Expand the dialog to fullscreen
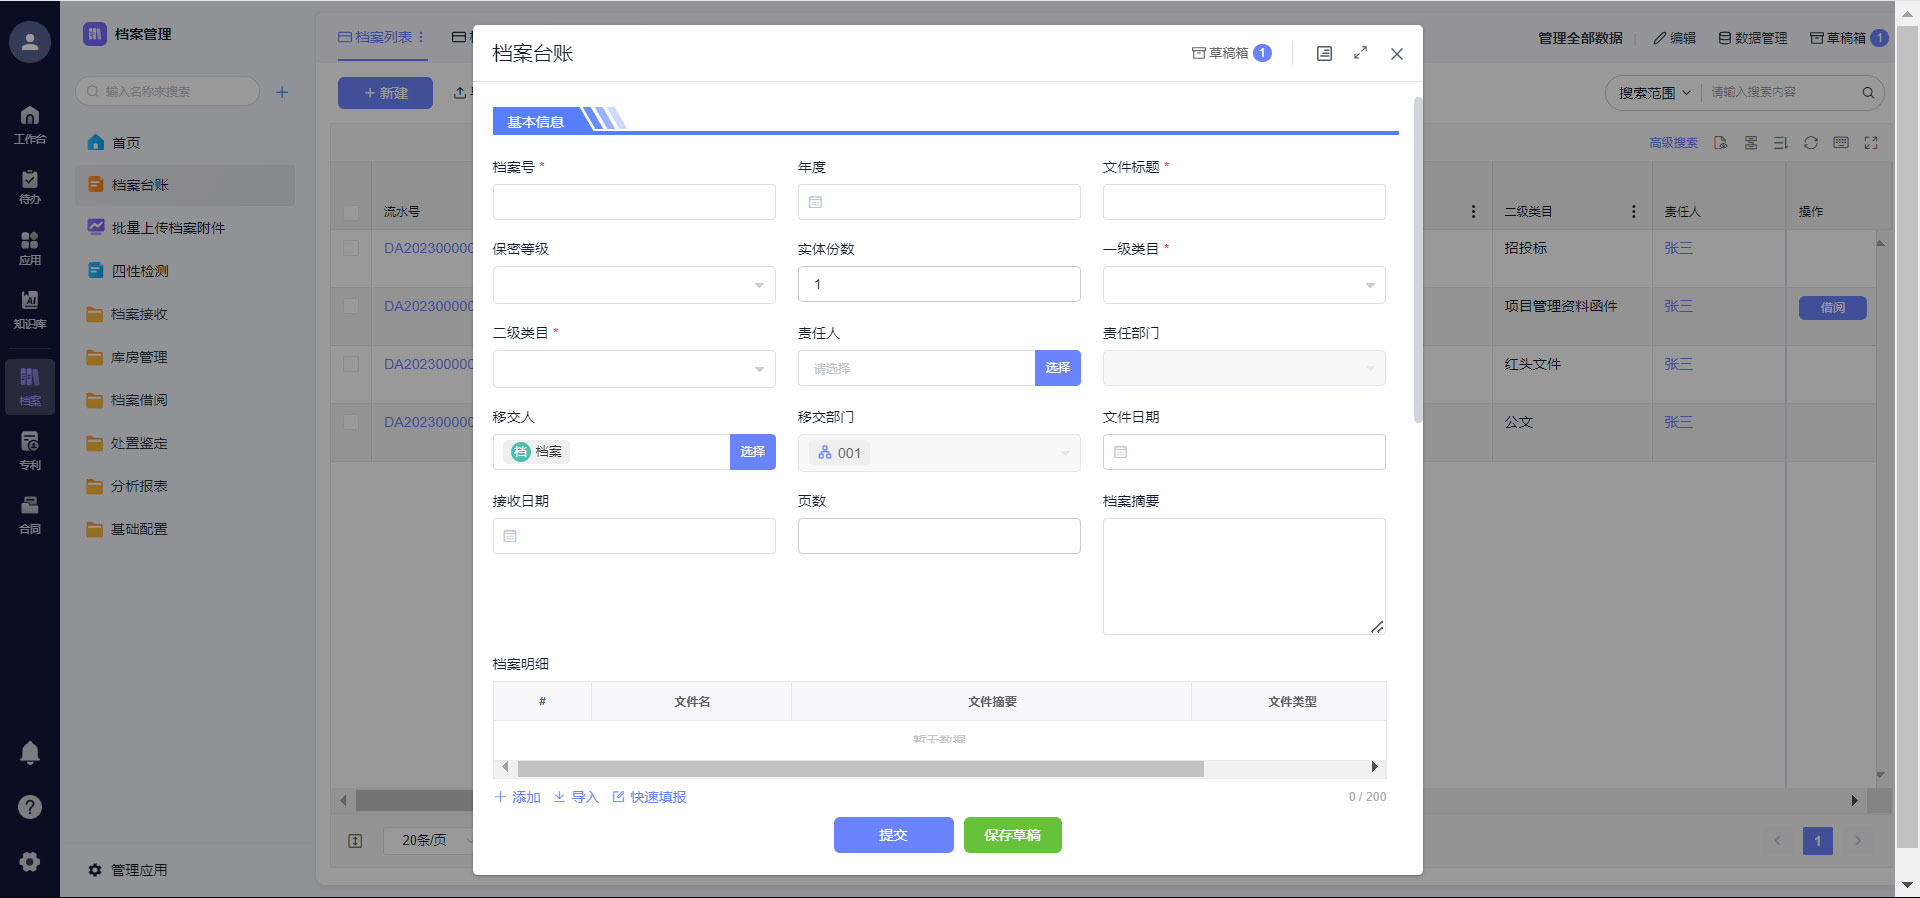The width and height of the screenshot is (1920, 898). point(1360,53)
